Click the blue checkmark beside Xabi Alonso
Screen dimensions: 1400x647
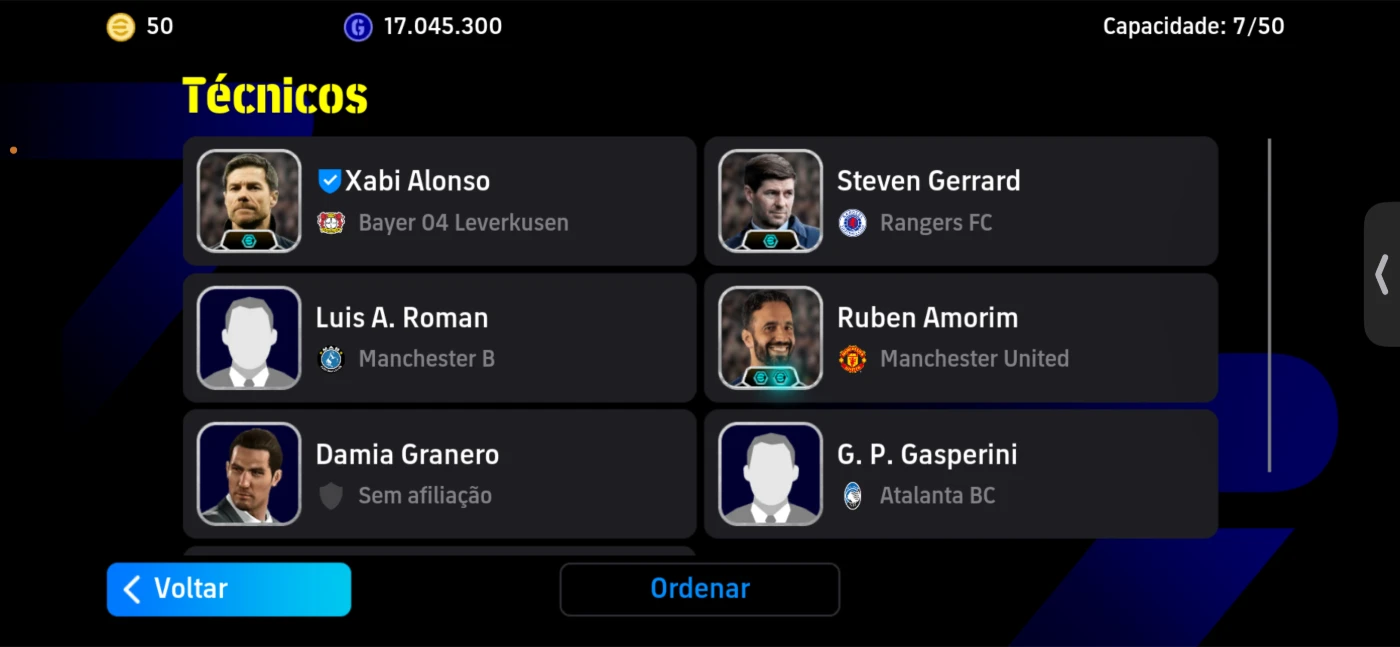[x=330, y=181]
